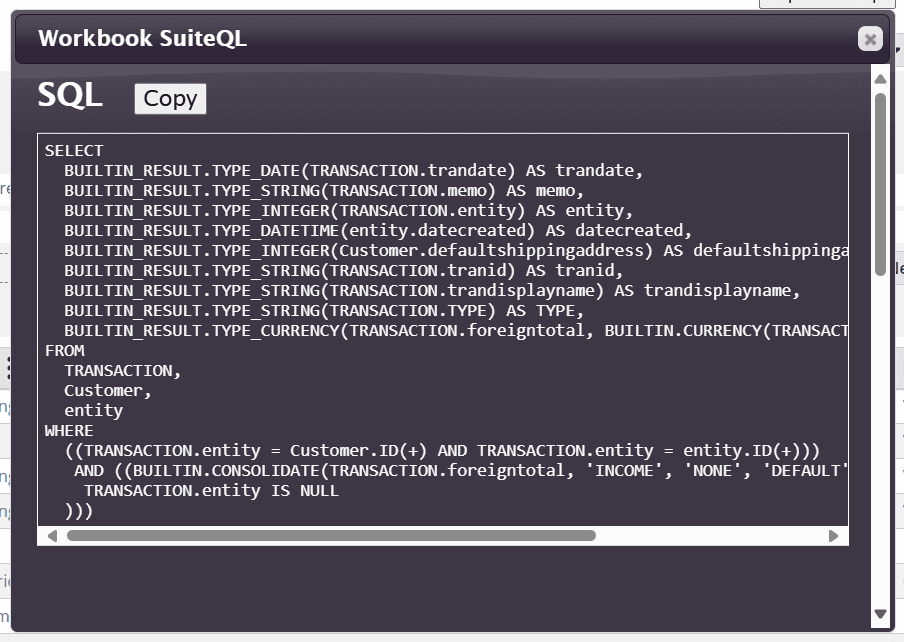This screenshot has width=904, height=642.
Task: Click the WHERE keyword line
Action: point(69,430)
